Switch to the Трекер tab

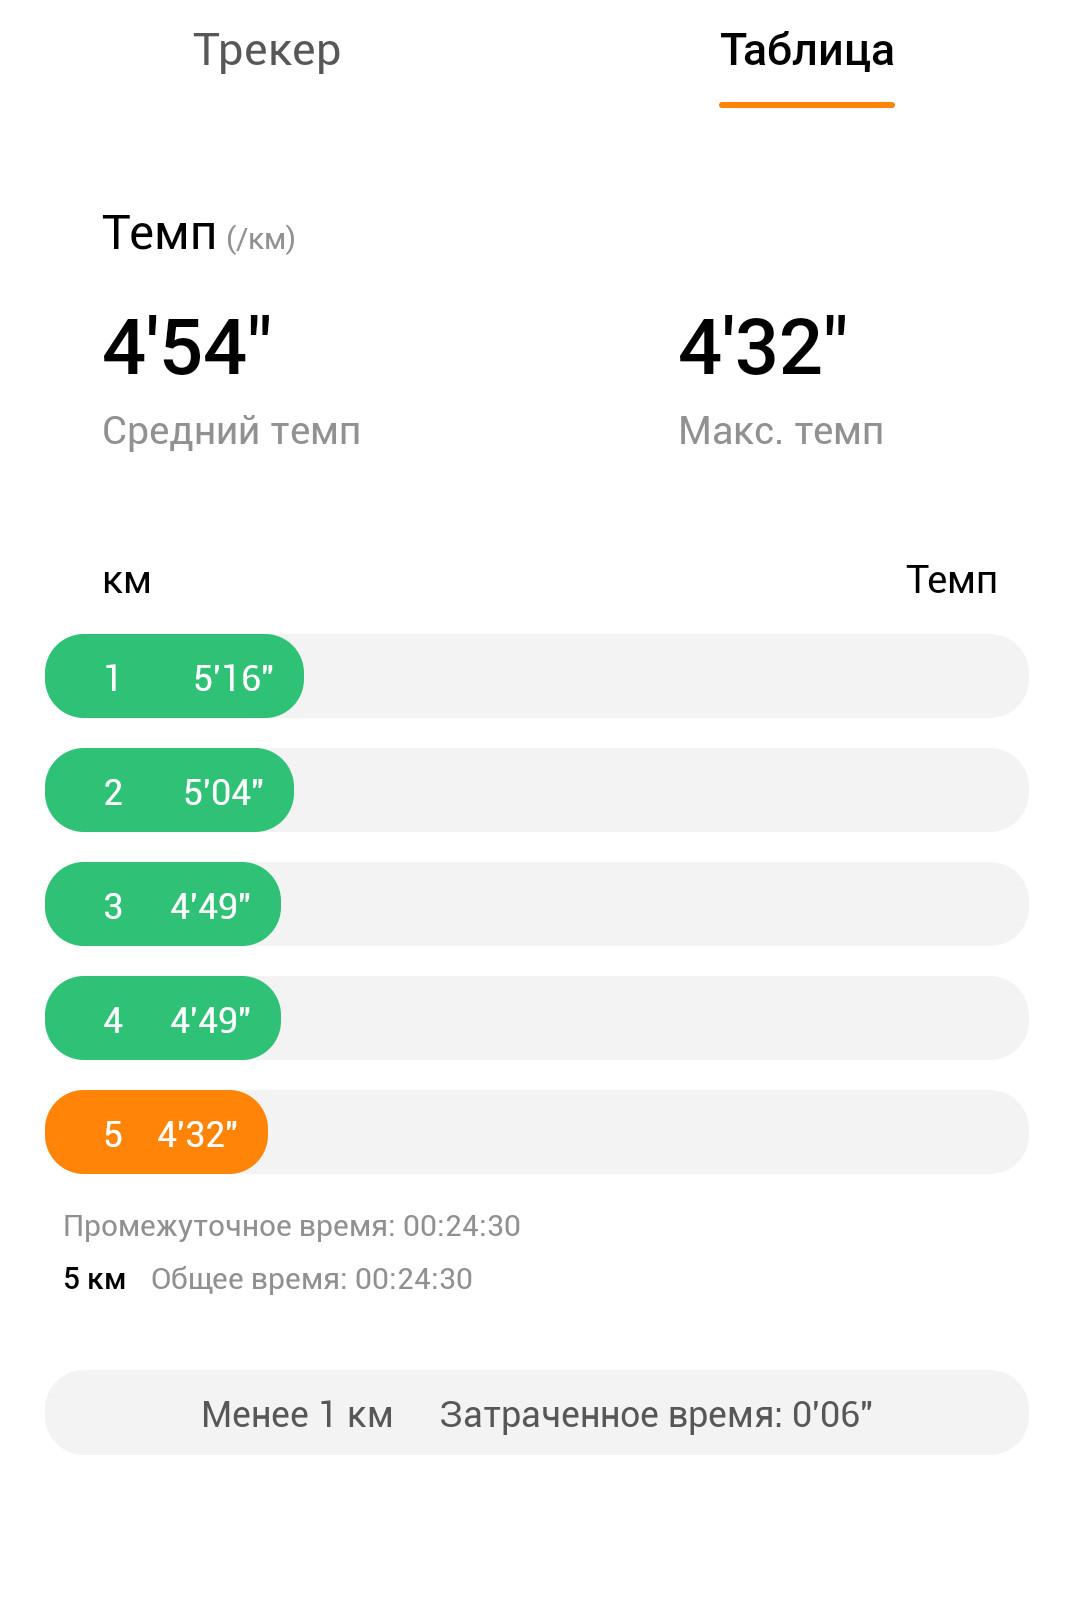tap(267, 50)
